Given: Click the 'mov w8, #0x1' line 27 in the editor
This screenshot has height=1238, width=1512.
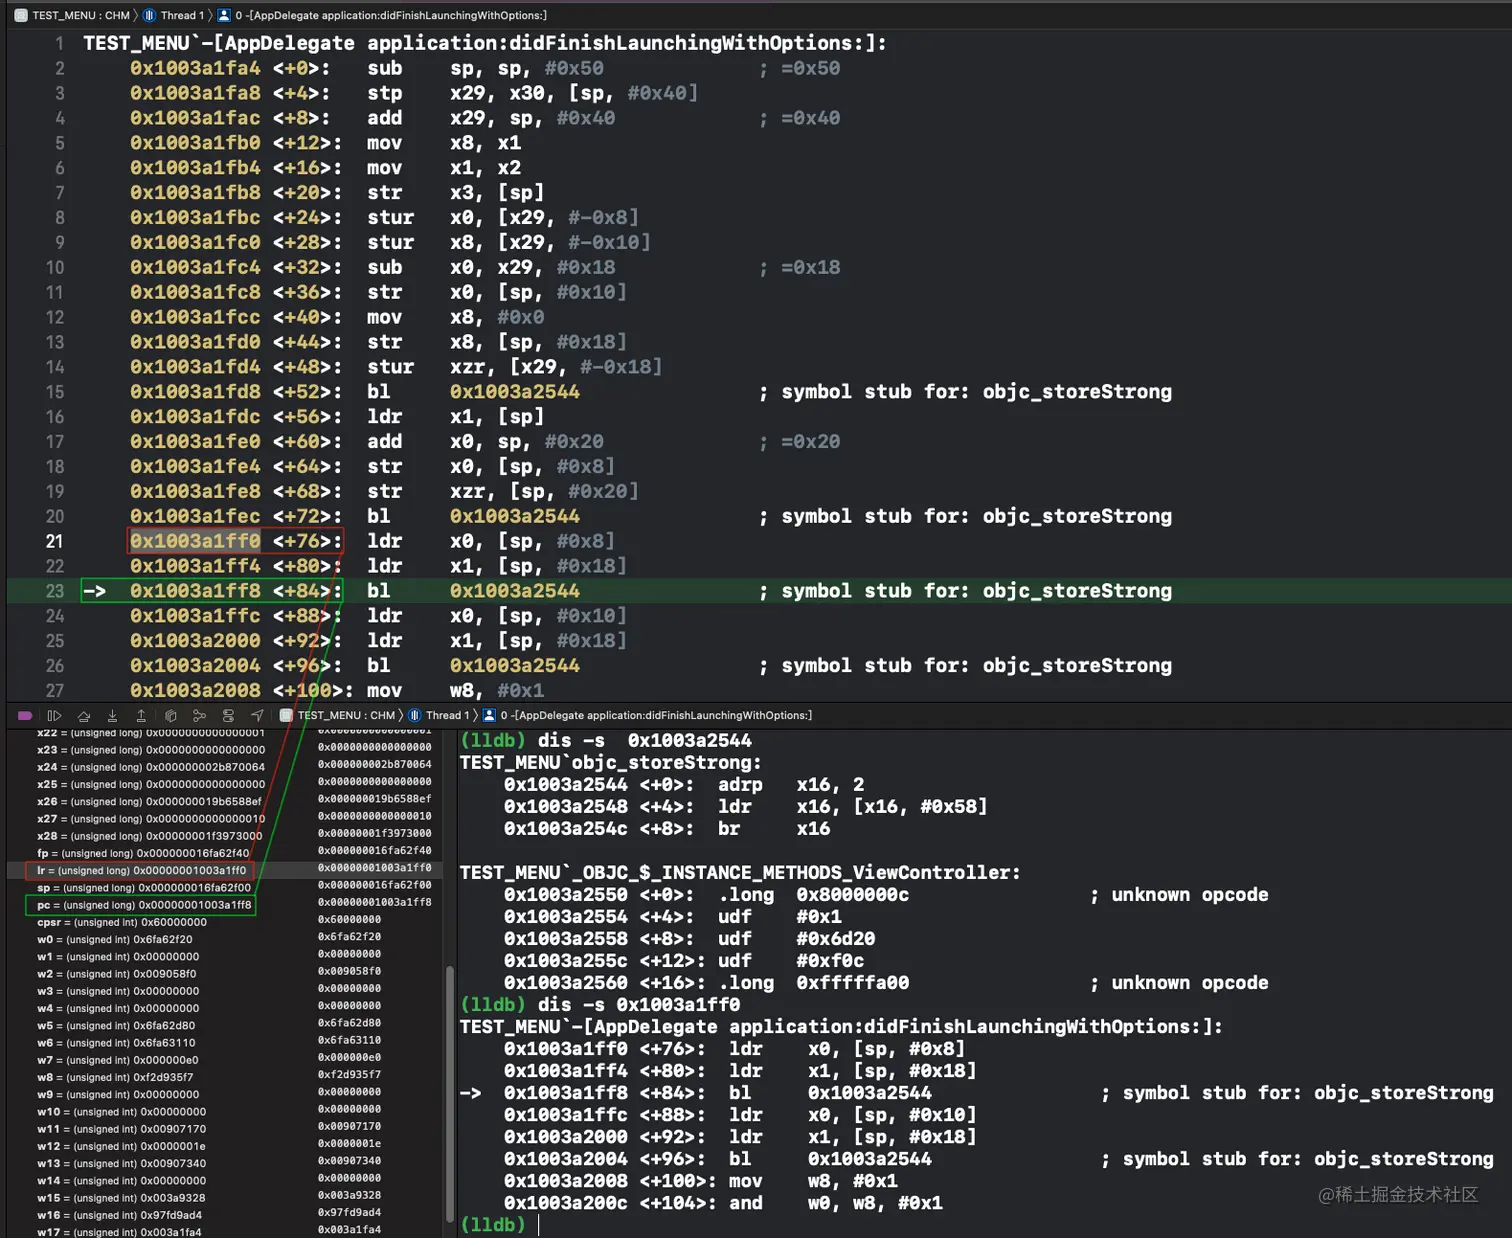Looking at the screenshot, I should pyautogui.click(x=337, y=690).
